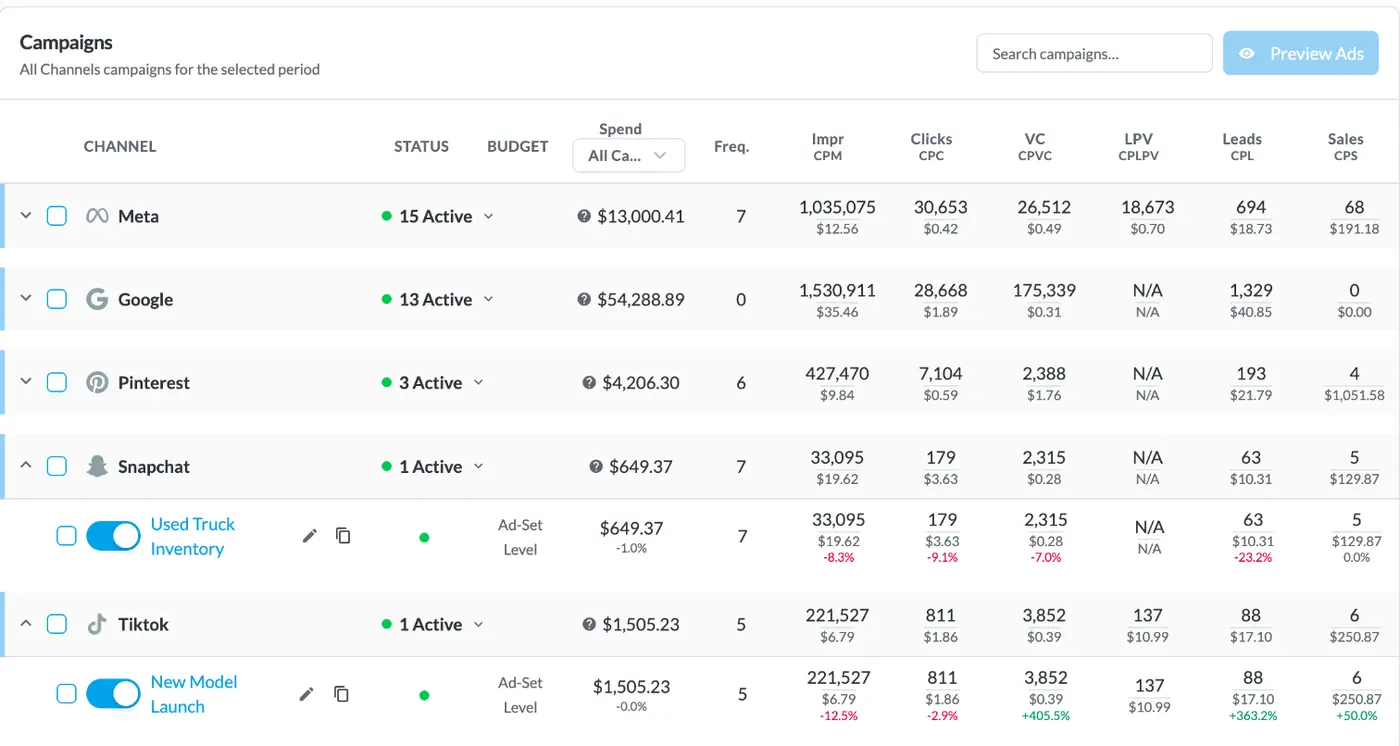1400x746 pixels.
Task: Duplicate Used Truck Inventory with copy icon
Action: tap(343, 536)
